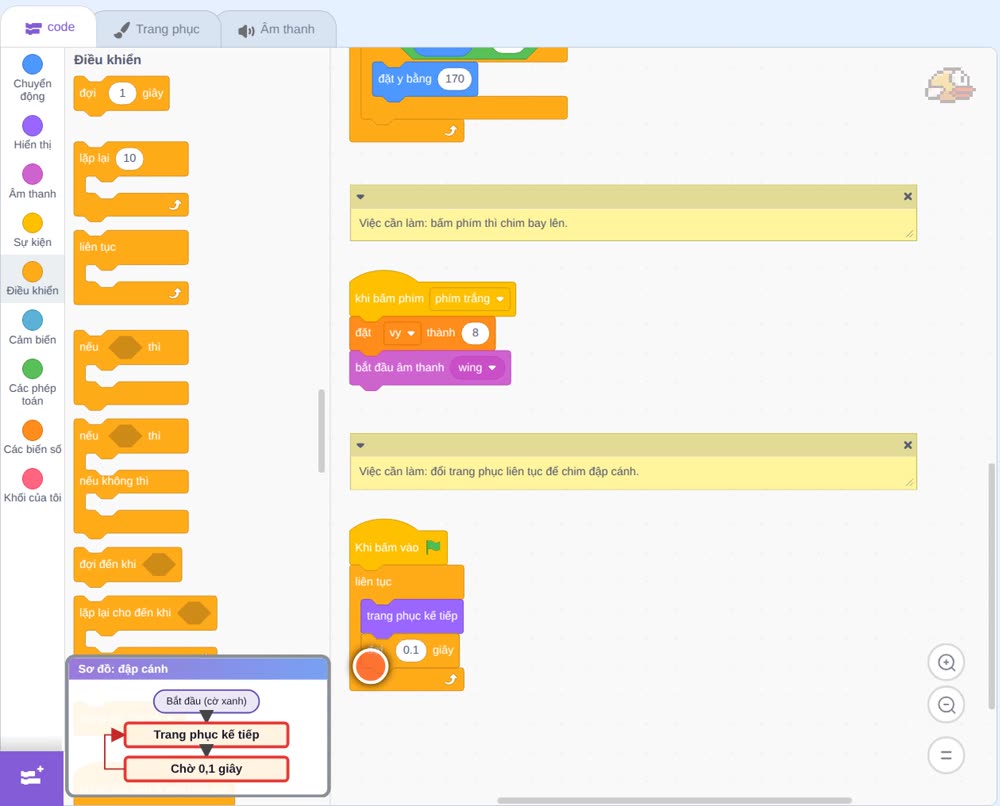
Task: Open the Cảm biến block category
Action: (x=33, y=327)
